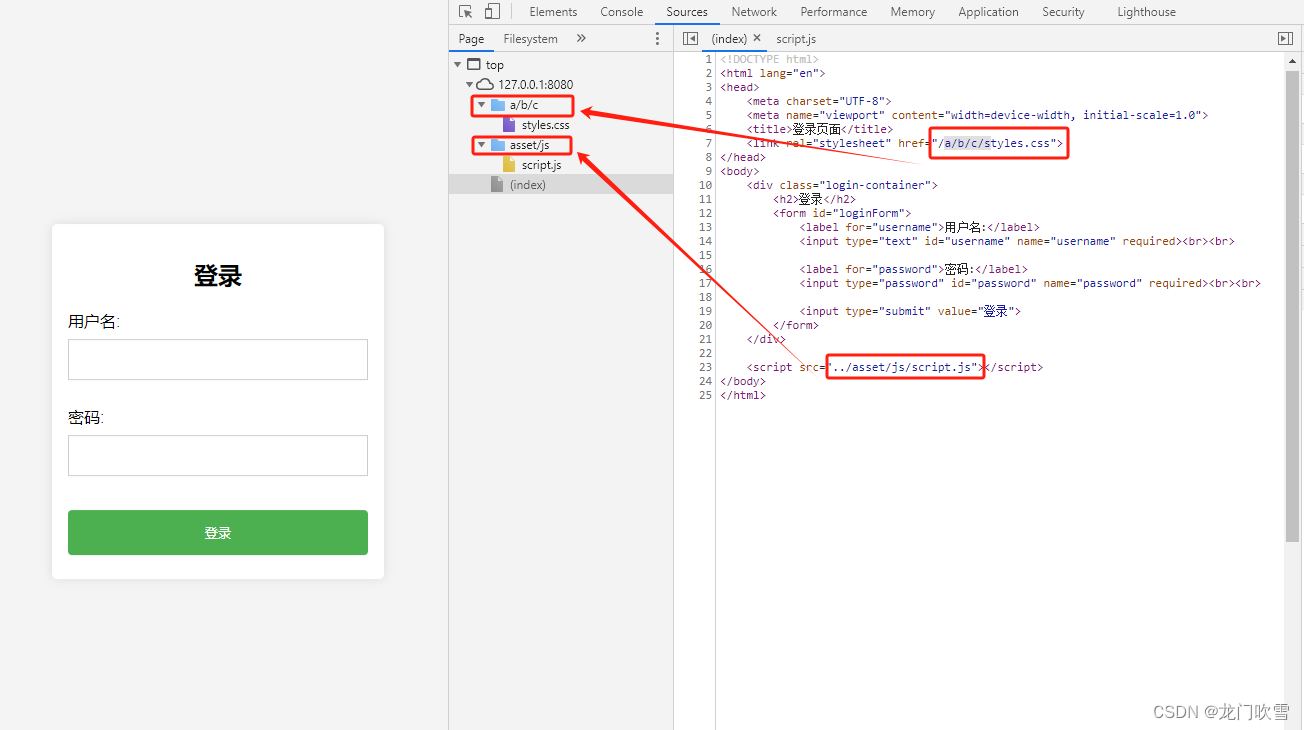This screenshot has height=730, width=1304.
Task: Open the navigator three-dot options menu
Action: click(657, 38)
